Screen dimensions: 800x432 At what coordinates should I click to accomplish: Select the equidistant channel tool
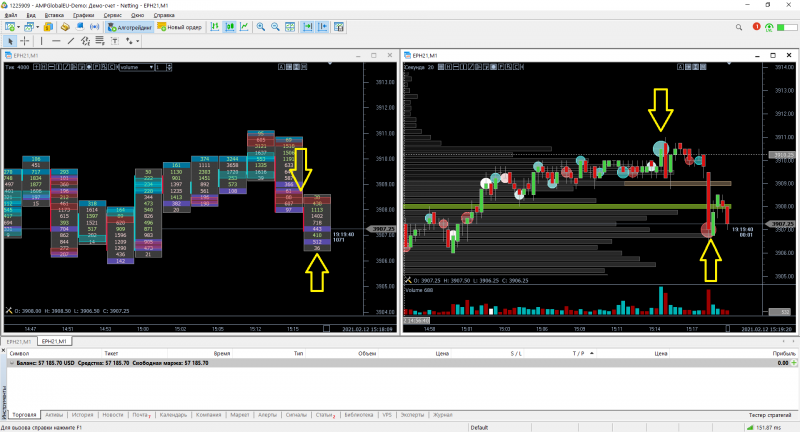[85, 41]
